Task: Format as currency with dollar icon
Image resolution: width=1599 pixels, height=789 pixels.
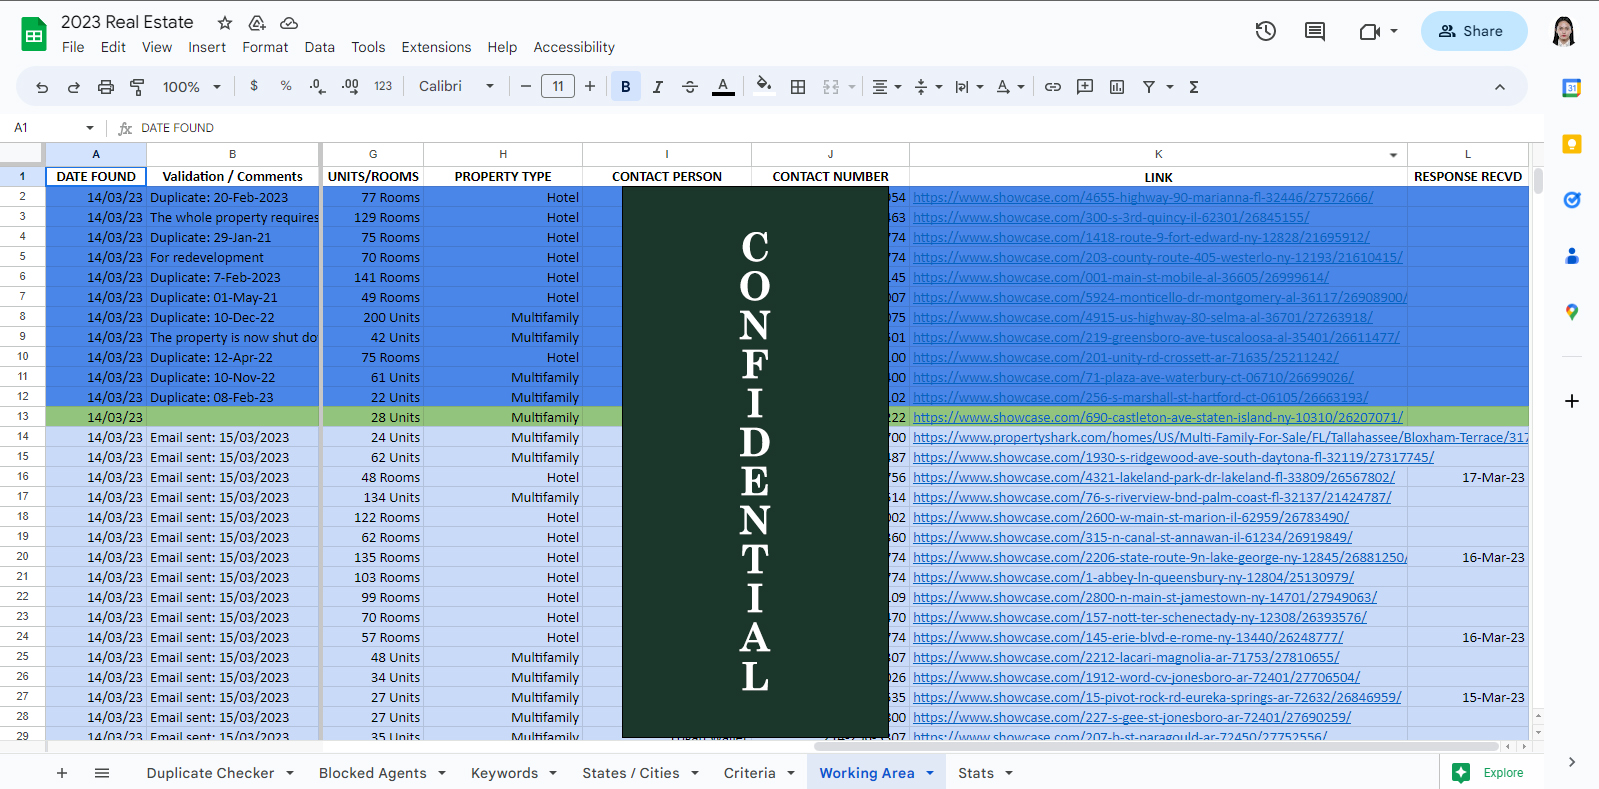Action: tap(254, 86)
